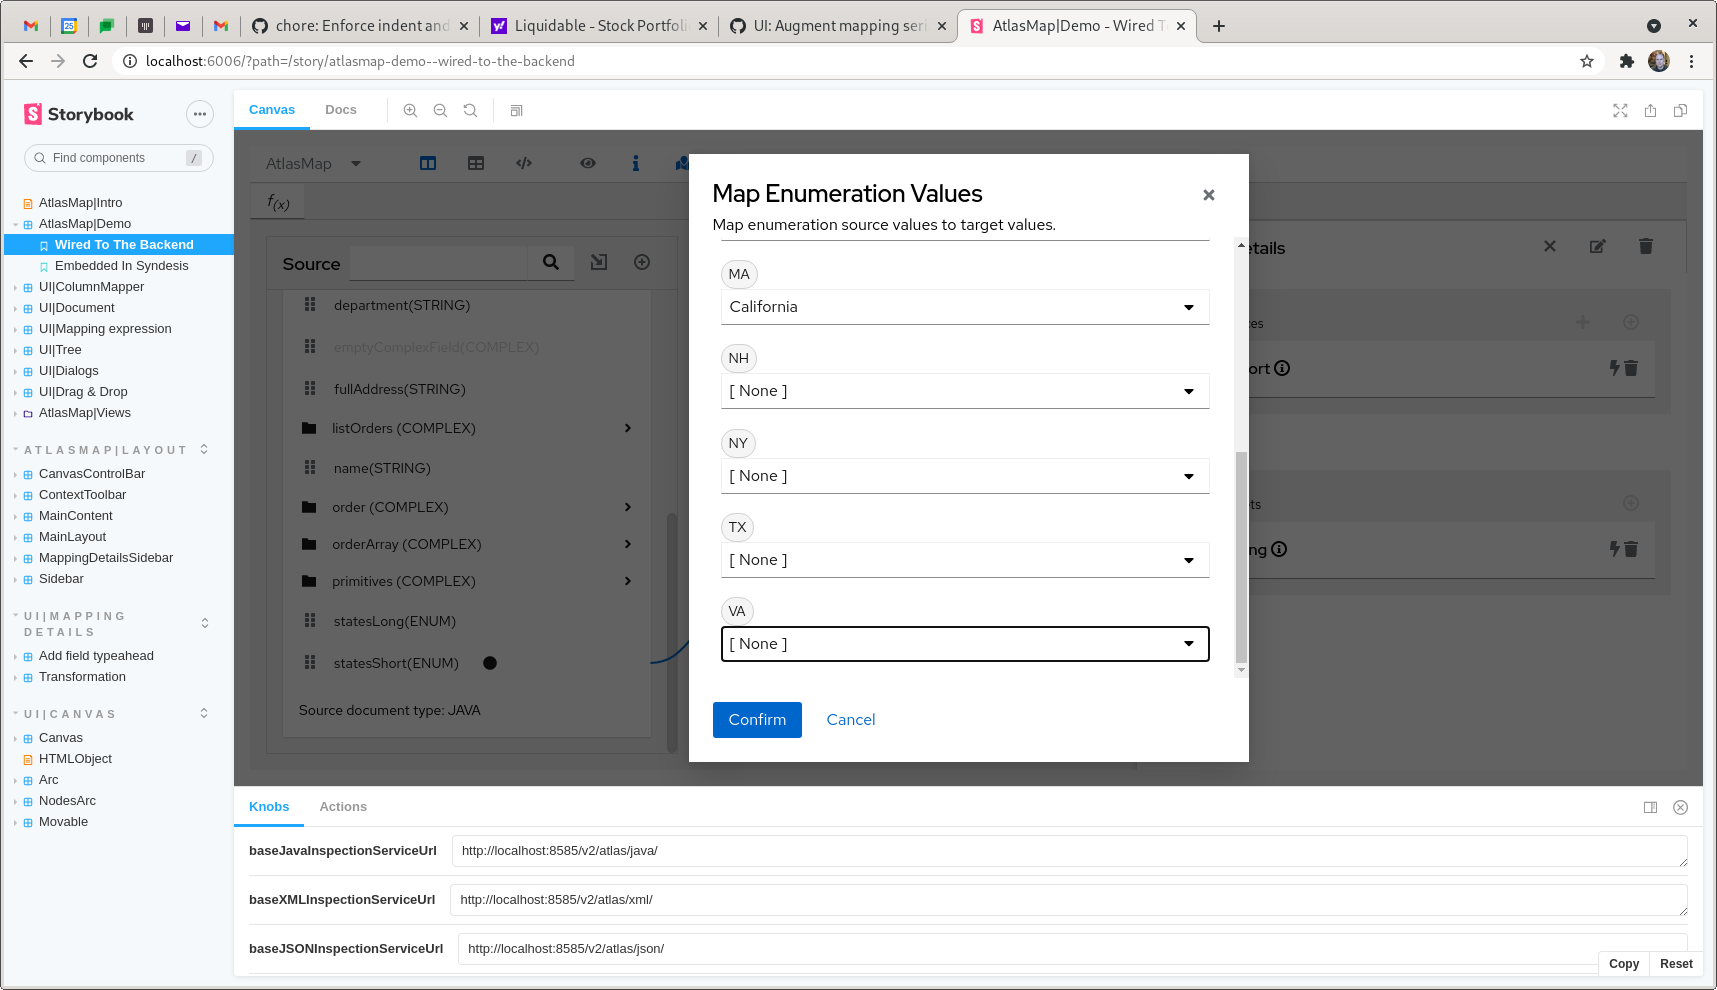Toggle notifications with the info icon
This screenshot has width=1717, height=990.
[x=637, y=163]
